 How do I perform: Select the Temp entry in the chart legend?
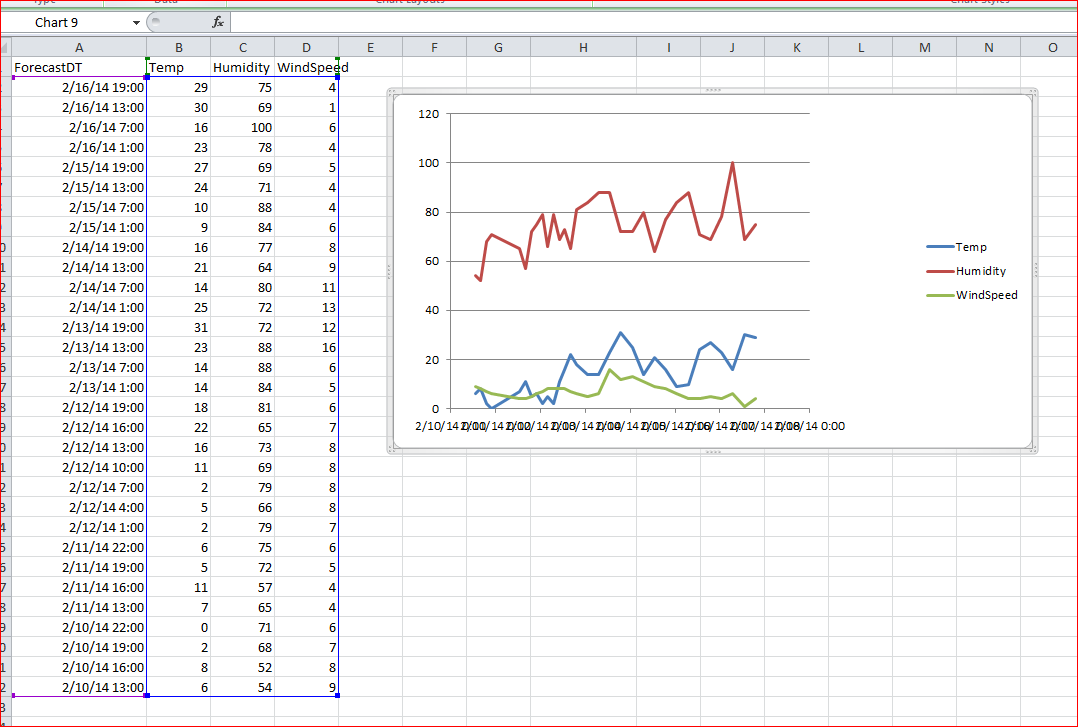pos(956,246)
